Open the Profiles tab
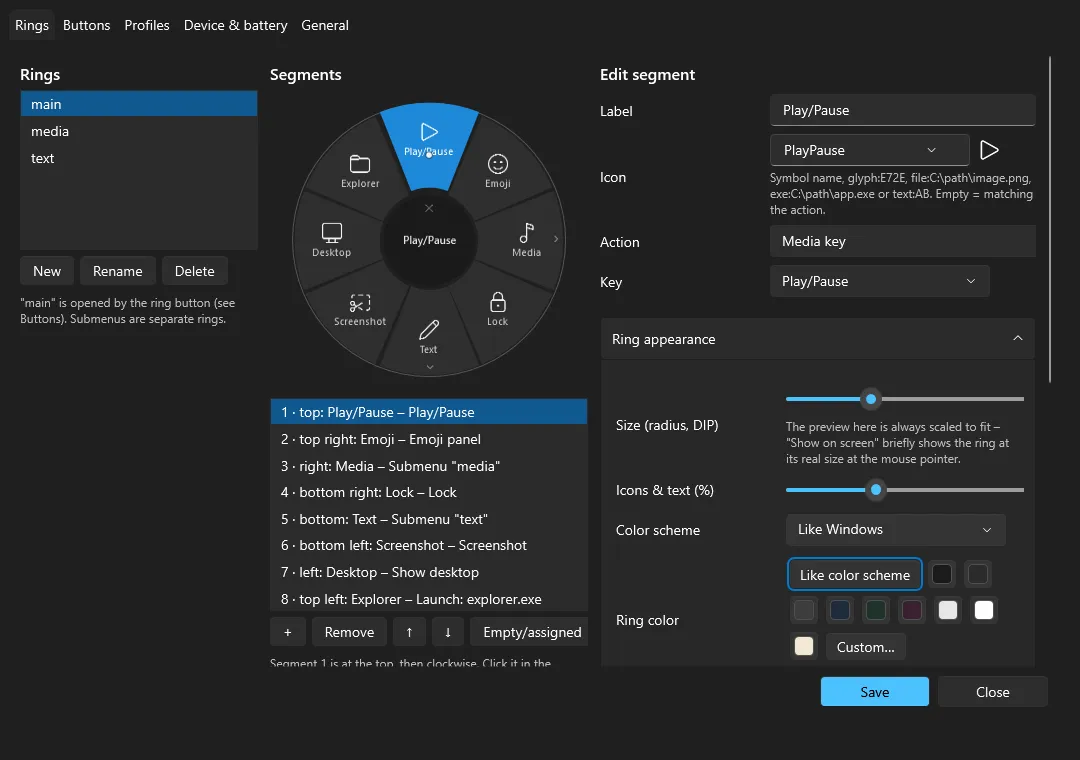The height and width of the screenshot is (760, 1080). coord(147,25)
